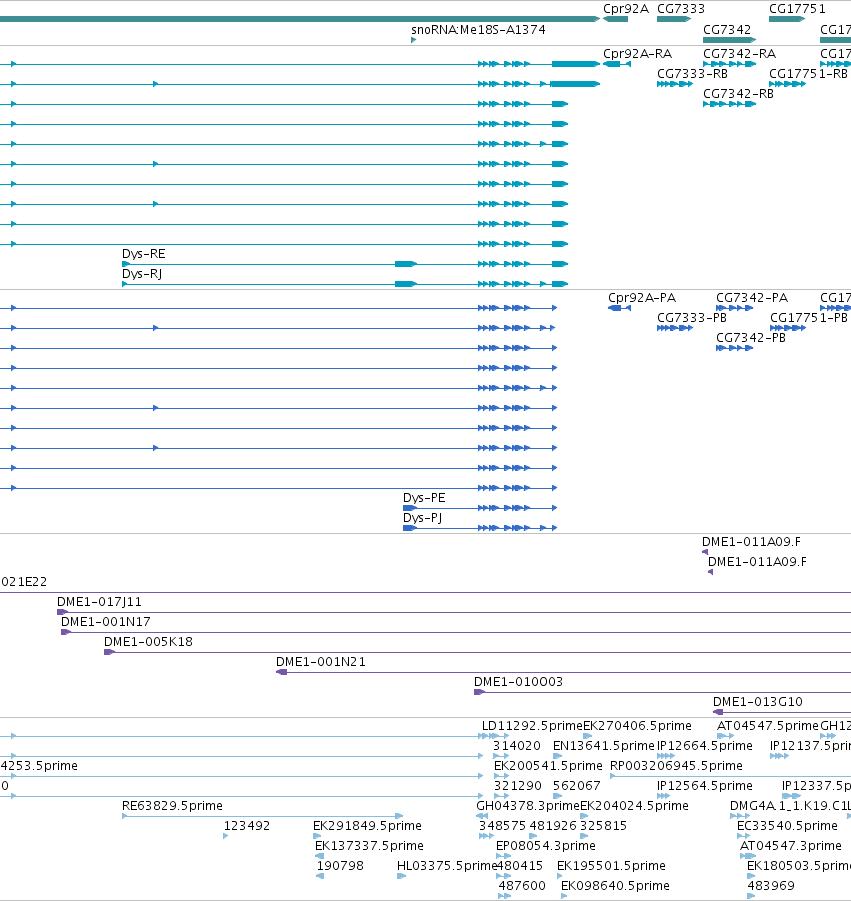The height and width of the screenshot is (901, 851).
Task: Click the LD11292.5prime EST label
Action: [532, 726]
